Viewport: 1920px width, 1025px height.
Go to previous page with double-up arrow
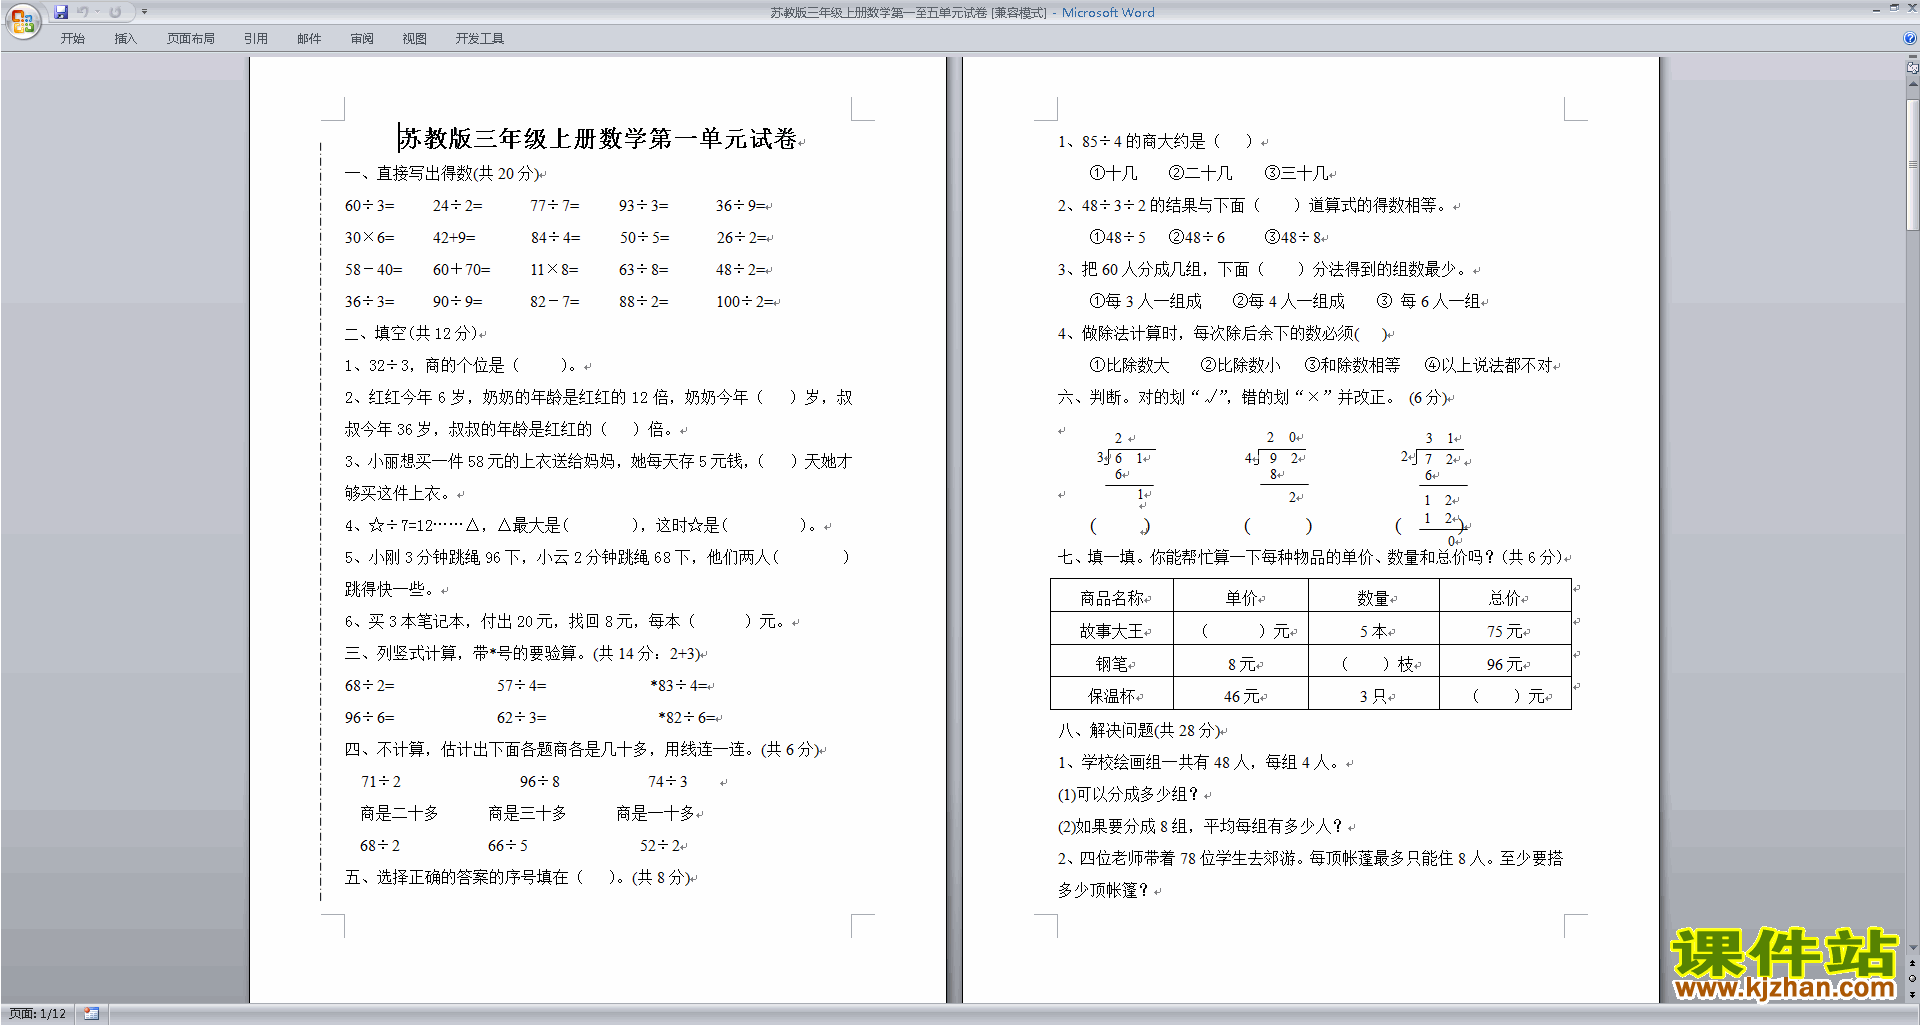[1912, 964]
